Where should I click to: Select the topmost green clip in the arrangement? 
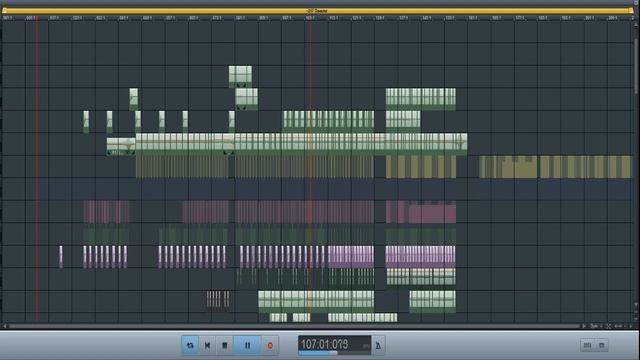pyautogui.click(x=240, y=77)
